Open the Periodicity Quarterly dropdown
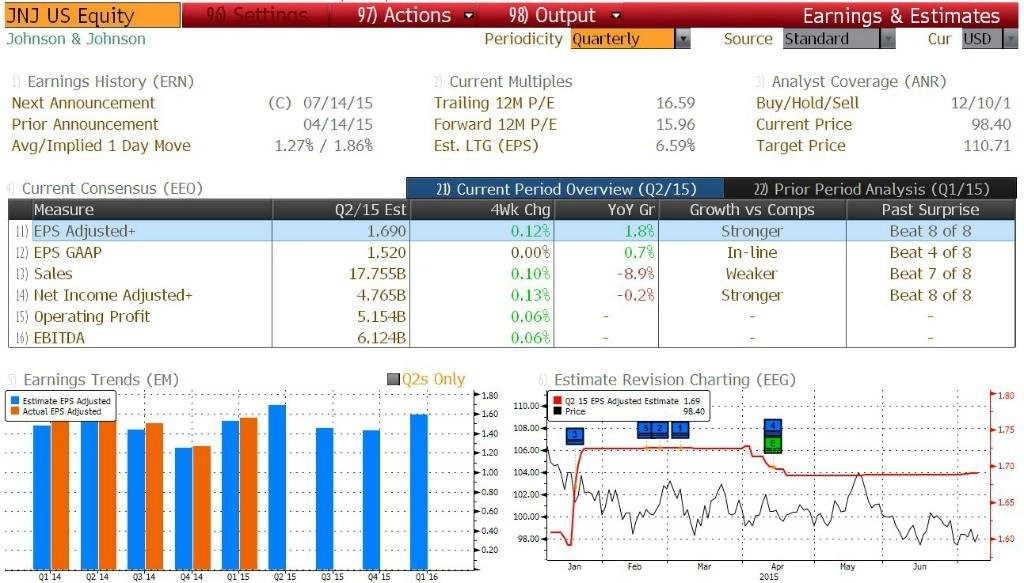1024x583 pixels. [x=682, y=39]
